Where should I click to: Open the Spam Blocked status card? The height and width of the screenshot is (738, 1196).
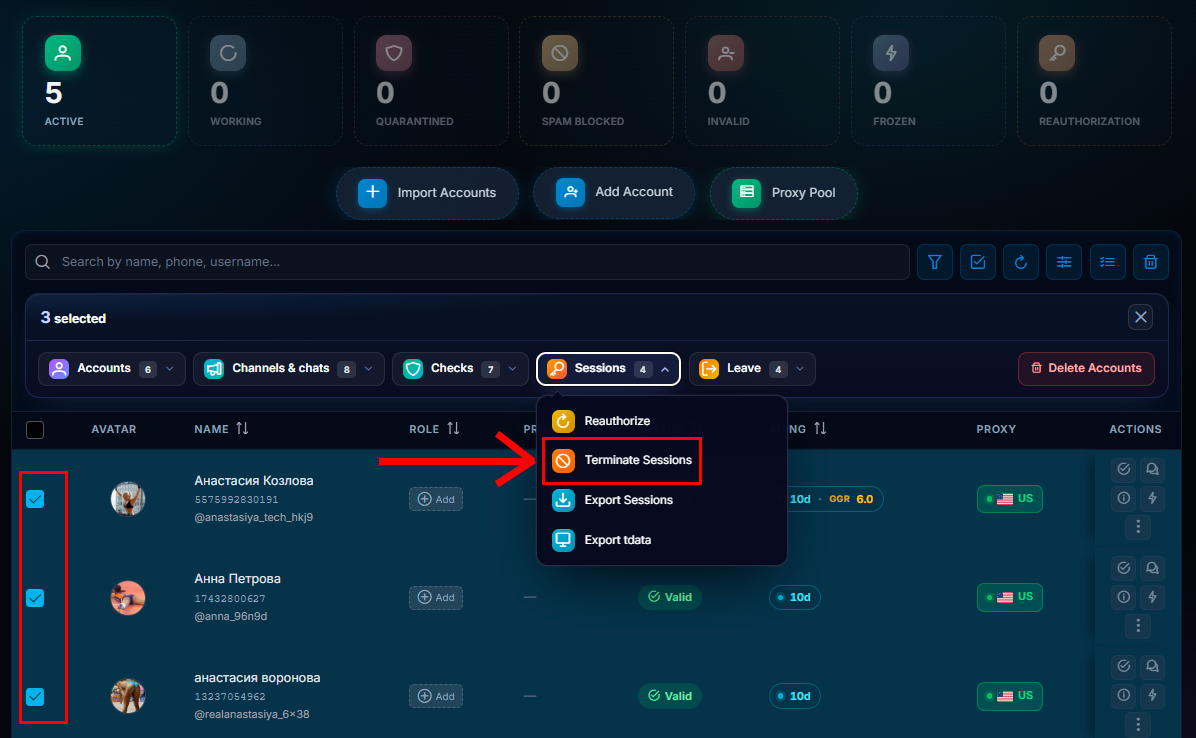tap(596, 81)
